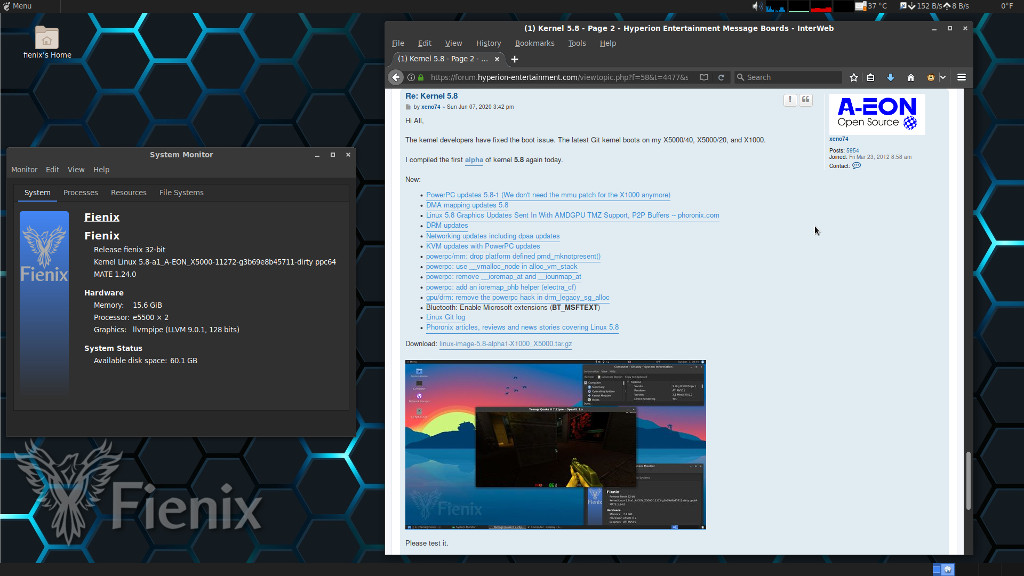The height and width of the screenshot is (576, 1024).
Task: Switch to the File Systems tab
Action: (x=181, y=193)
